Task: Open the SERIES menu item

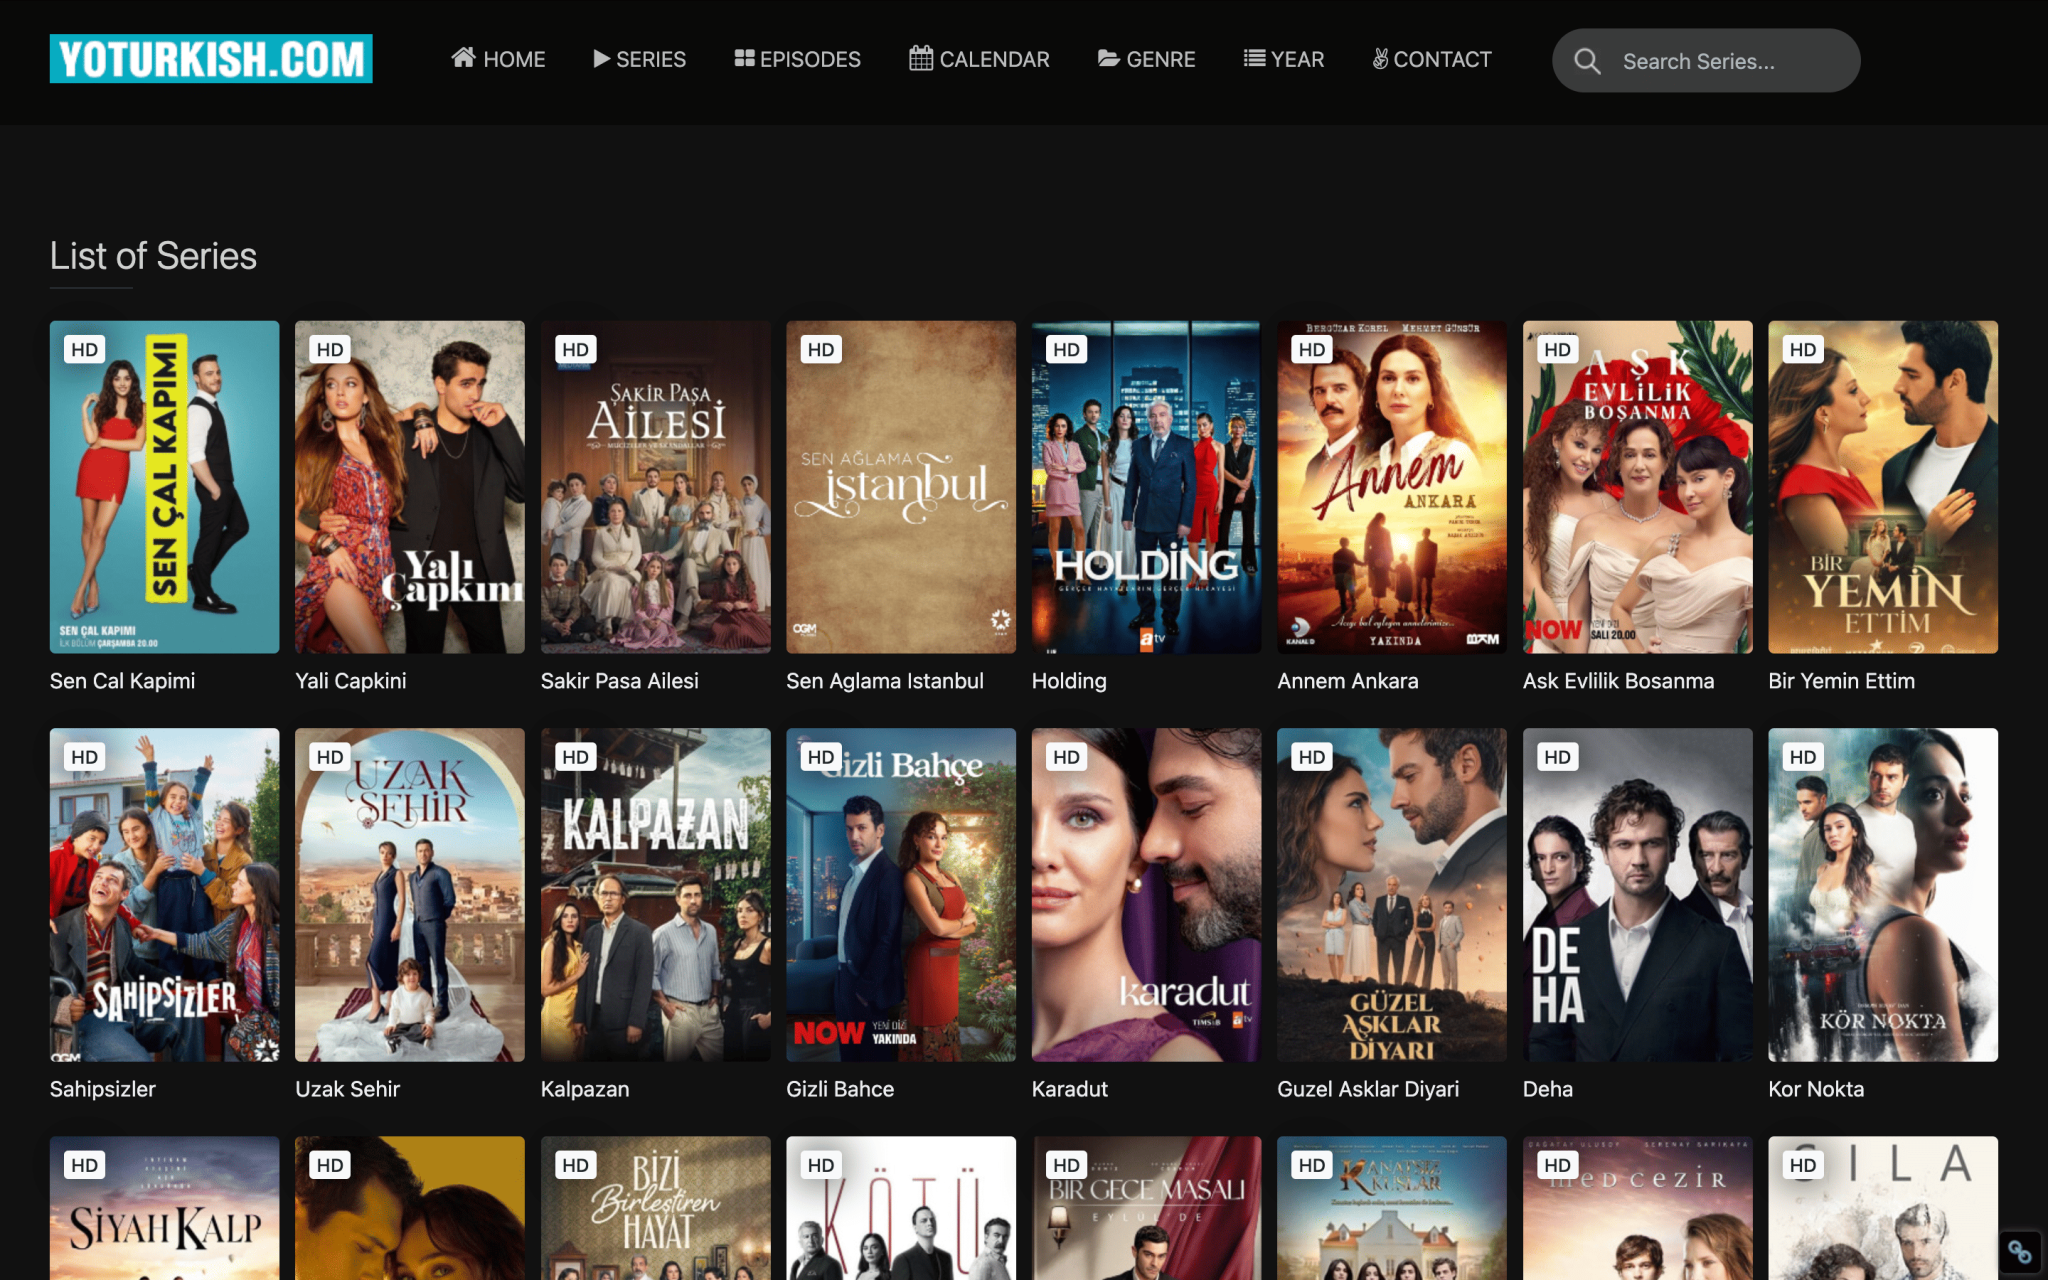Action: (640, 59)
